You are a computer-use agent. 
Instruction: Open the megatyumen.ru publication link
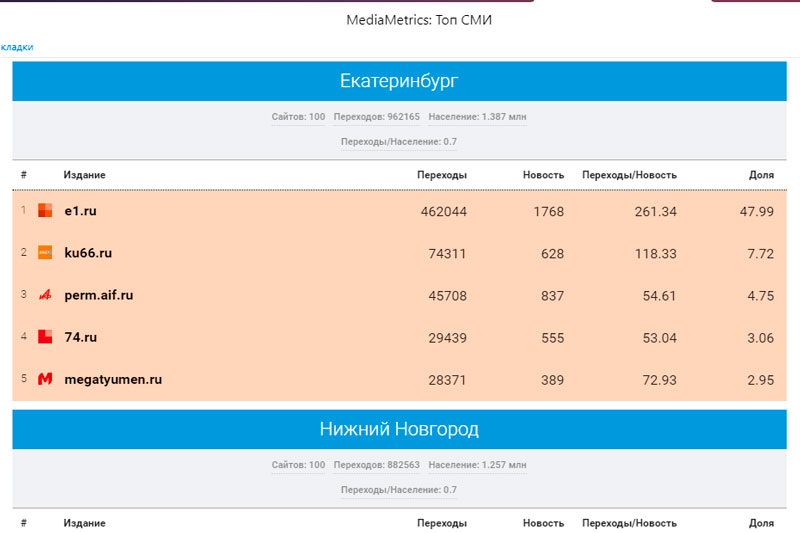(x=113, y=379)
